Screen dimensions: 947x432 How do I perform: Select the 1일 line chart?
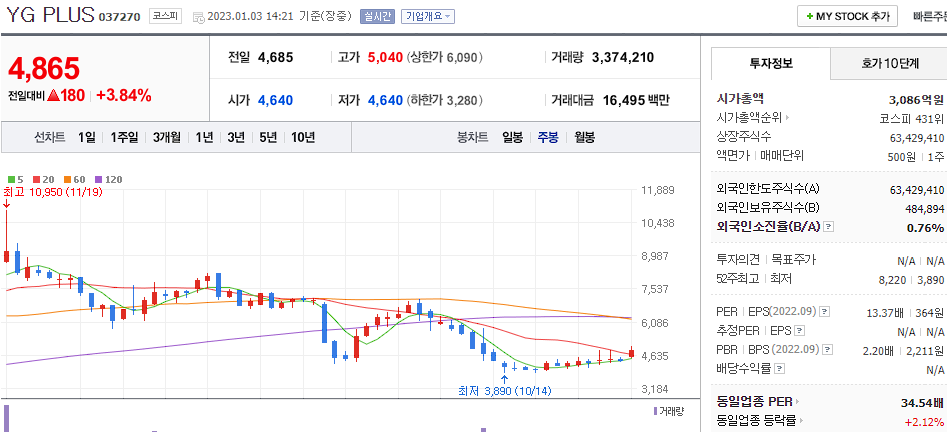[87, 137]
